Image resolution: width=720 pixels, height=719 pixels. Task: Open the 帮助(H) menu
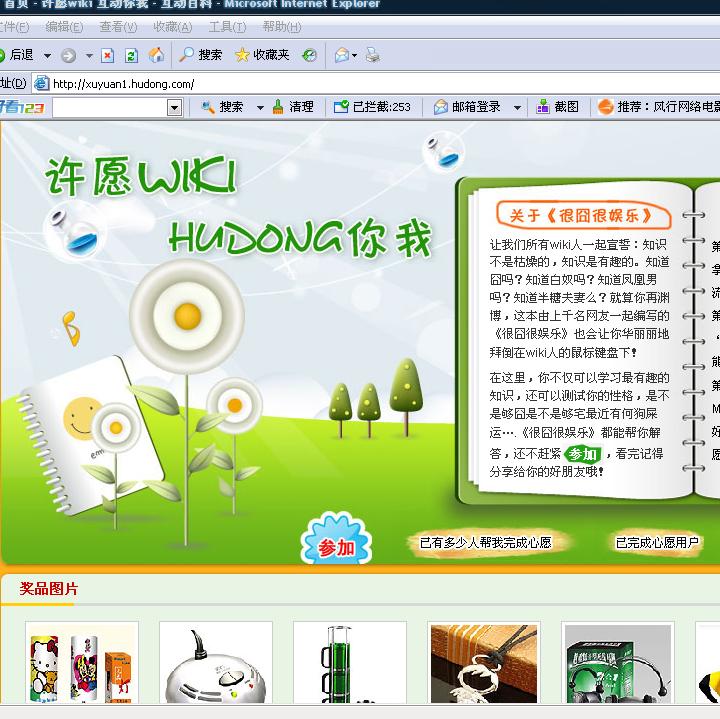[x=281, y=27]
